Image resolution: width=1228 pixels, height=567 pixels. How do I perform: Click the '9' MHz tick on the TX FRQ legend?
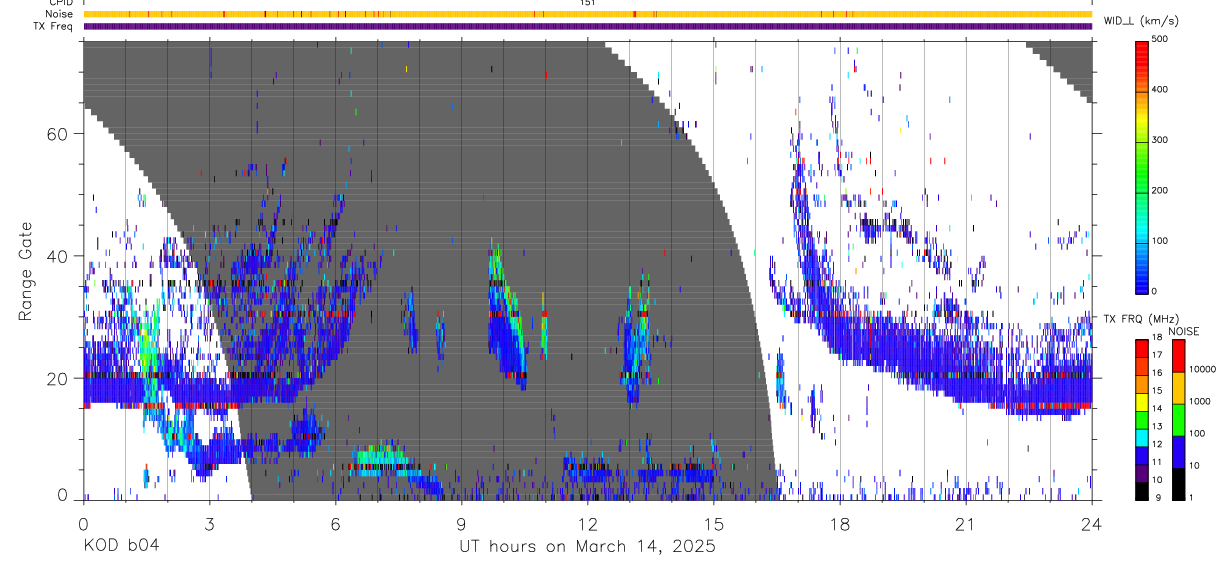click(1156, 497)
